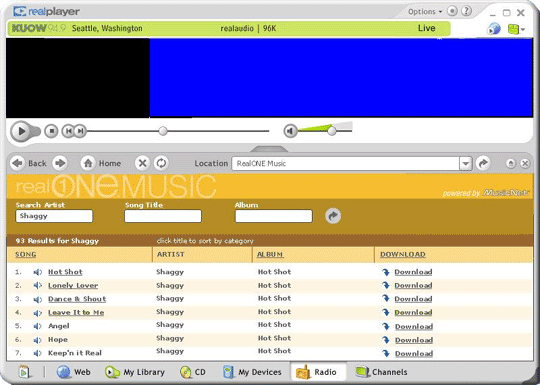
Task: Switch to the My Library tab
Action: [x=135, y=372]
